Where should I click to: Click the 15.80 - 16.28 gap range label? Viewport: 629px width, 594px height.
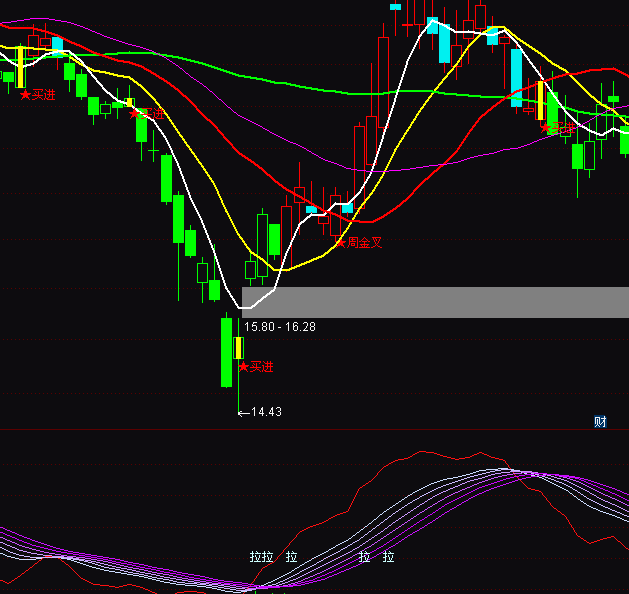280,327
